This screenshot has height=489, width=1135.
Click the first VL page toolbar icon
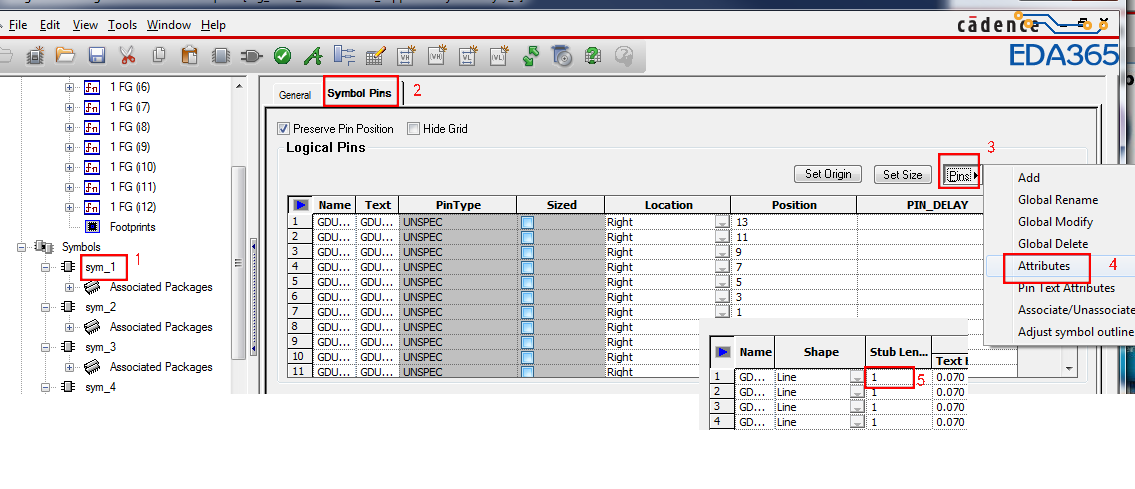tap(468, 55)
